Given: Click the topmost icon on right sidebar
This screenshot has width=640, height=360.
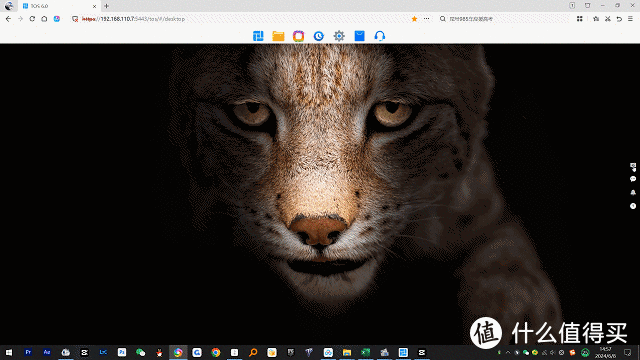Looking at the screenshot, I should click(x=633, y=166).
